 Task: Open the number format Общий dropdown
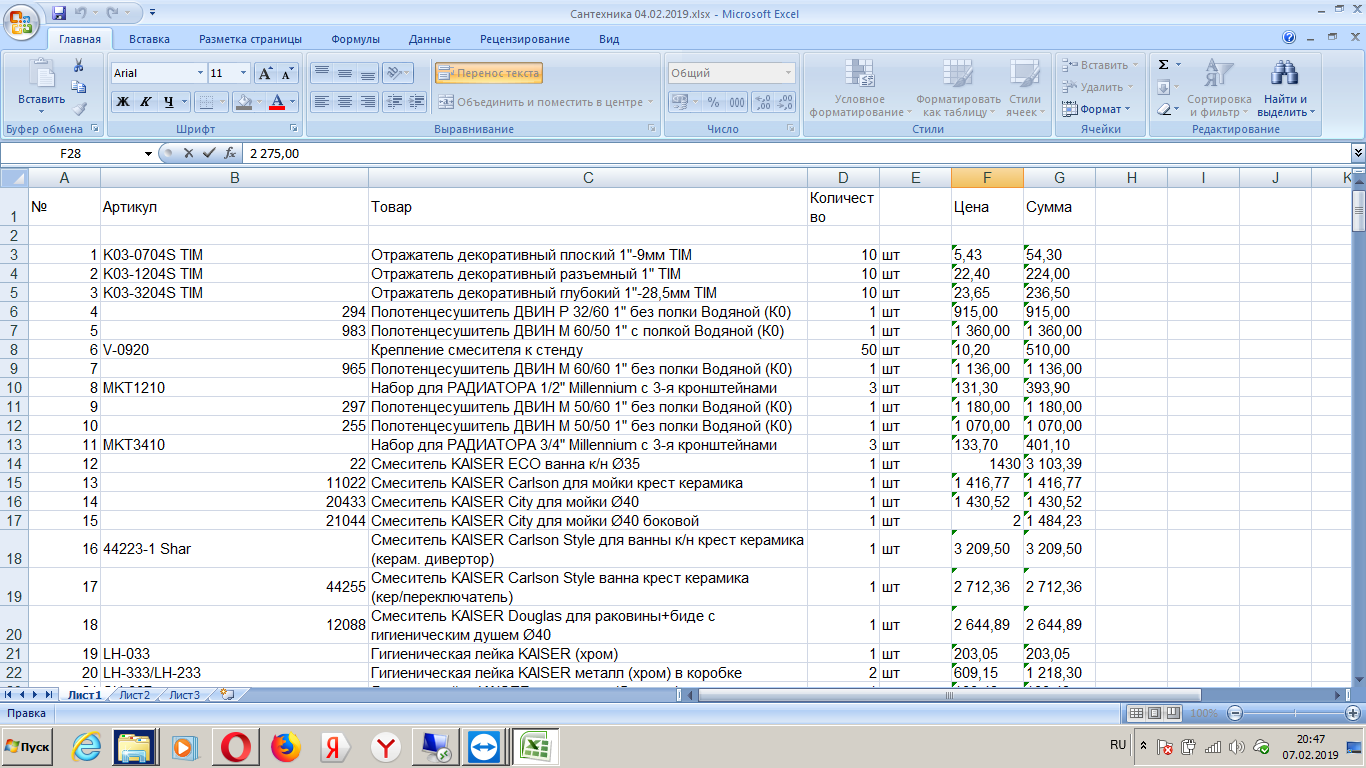(x=788, y=73)
